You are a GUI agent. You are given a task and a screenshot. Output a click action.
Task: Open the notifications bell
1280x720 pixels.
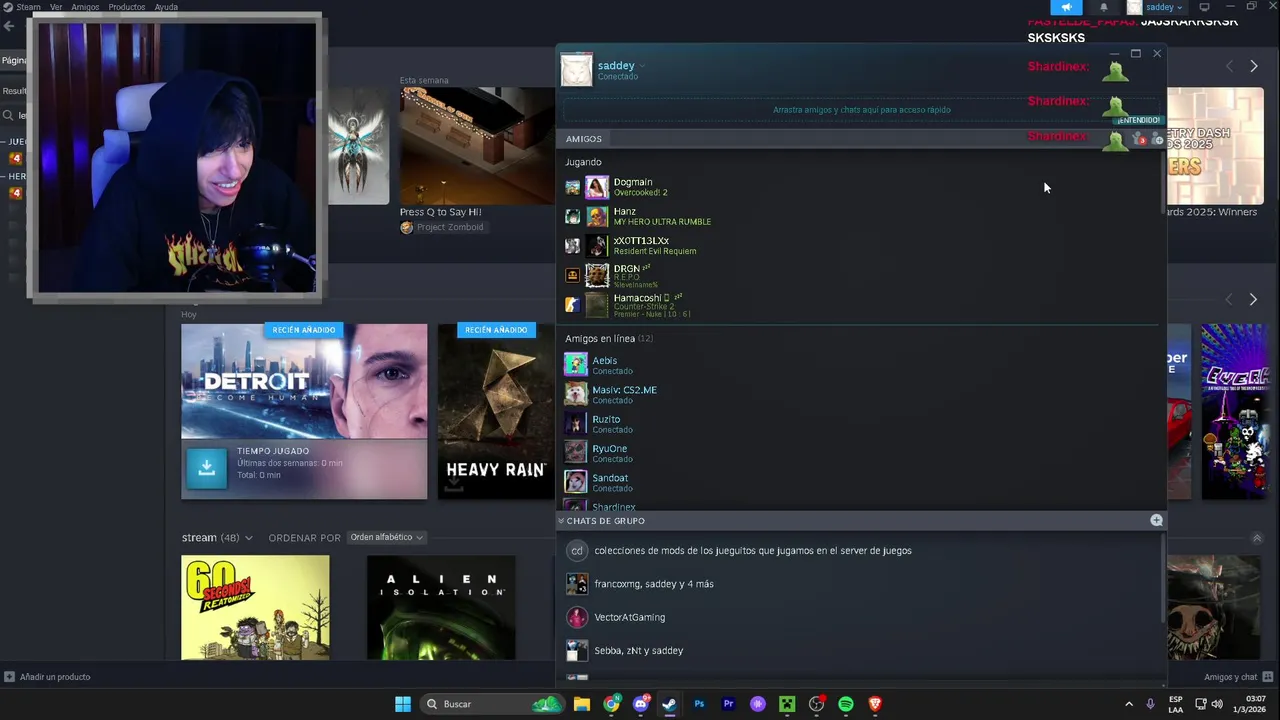[x=1104, y=7]
